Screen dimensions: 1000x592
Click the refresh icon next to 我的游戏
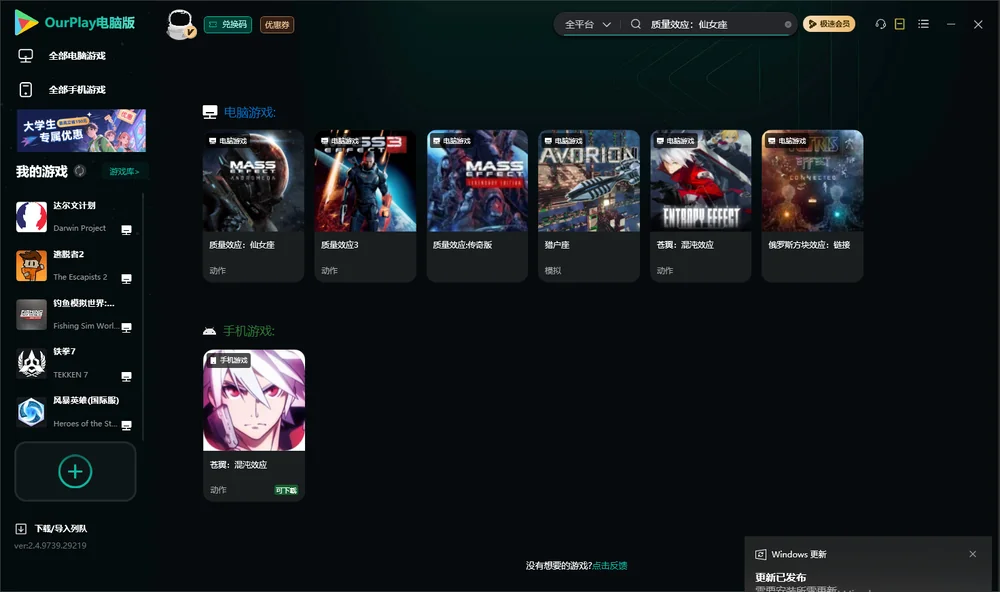coord(80,171)
